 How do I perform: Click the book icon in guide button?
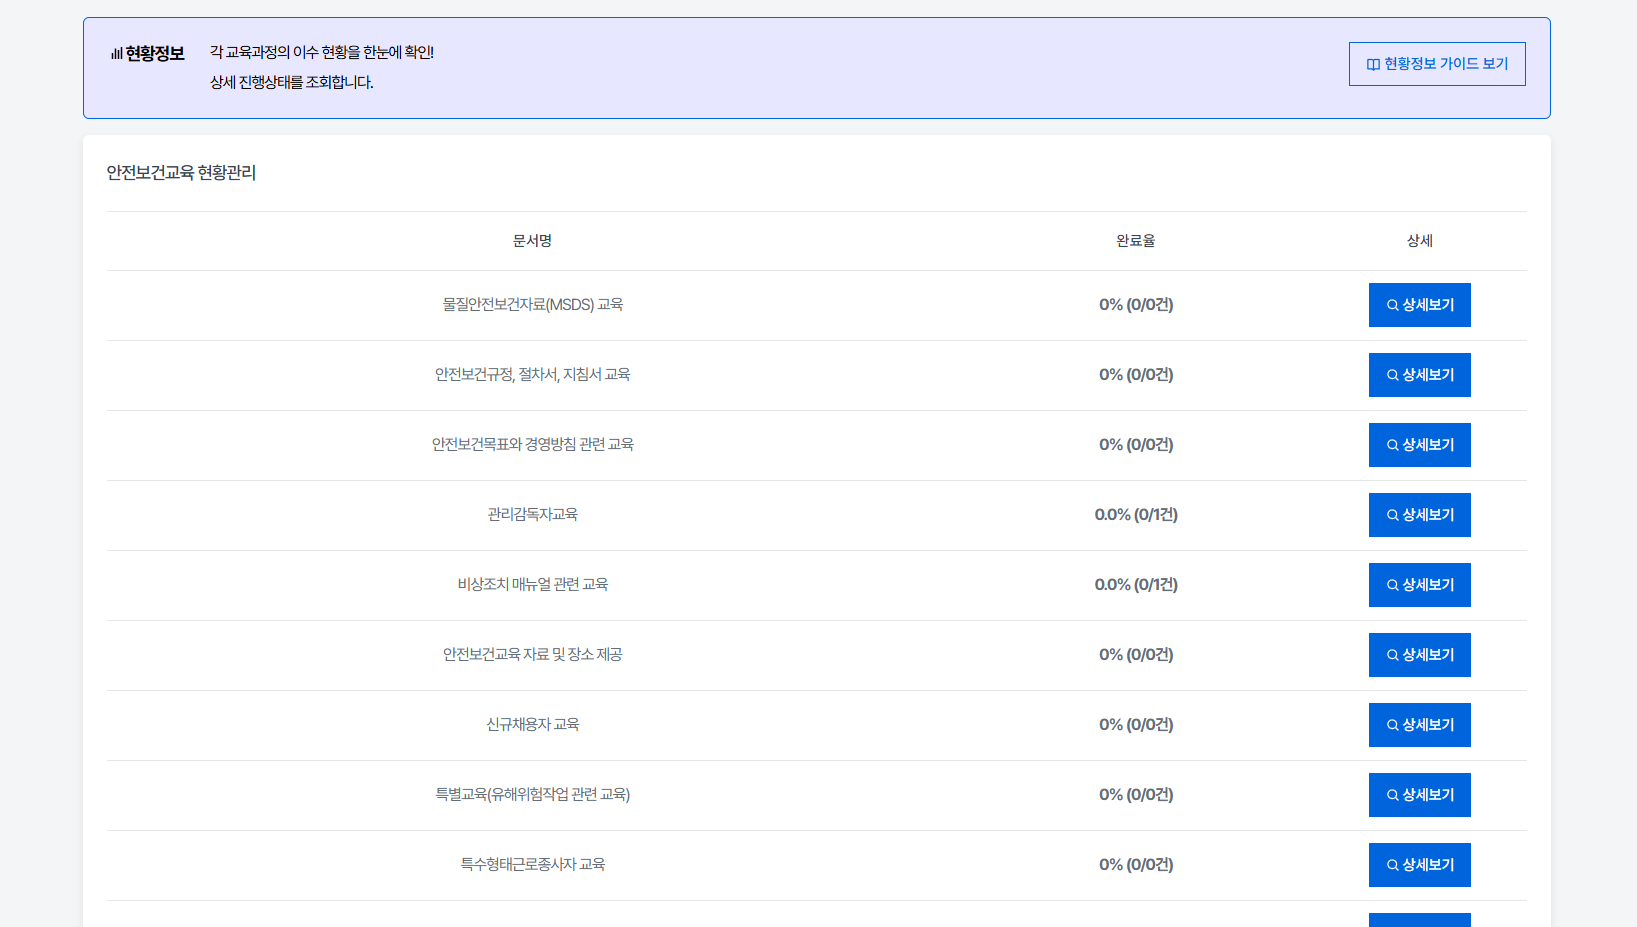(x=1373, y=65)
